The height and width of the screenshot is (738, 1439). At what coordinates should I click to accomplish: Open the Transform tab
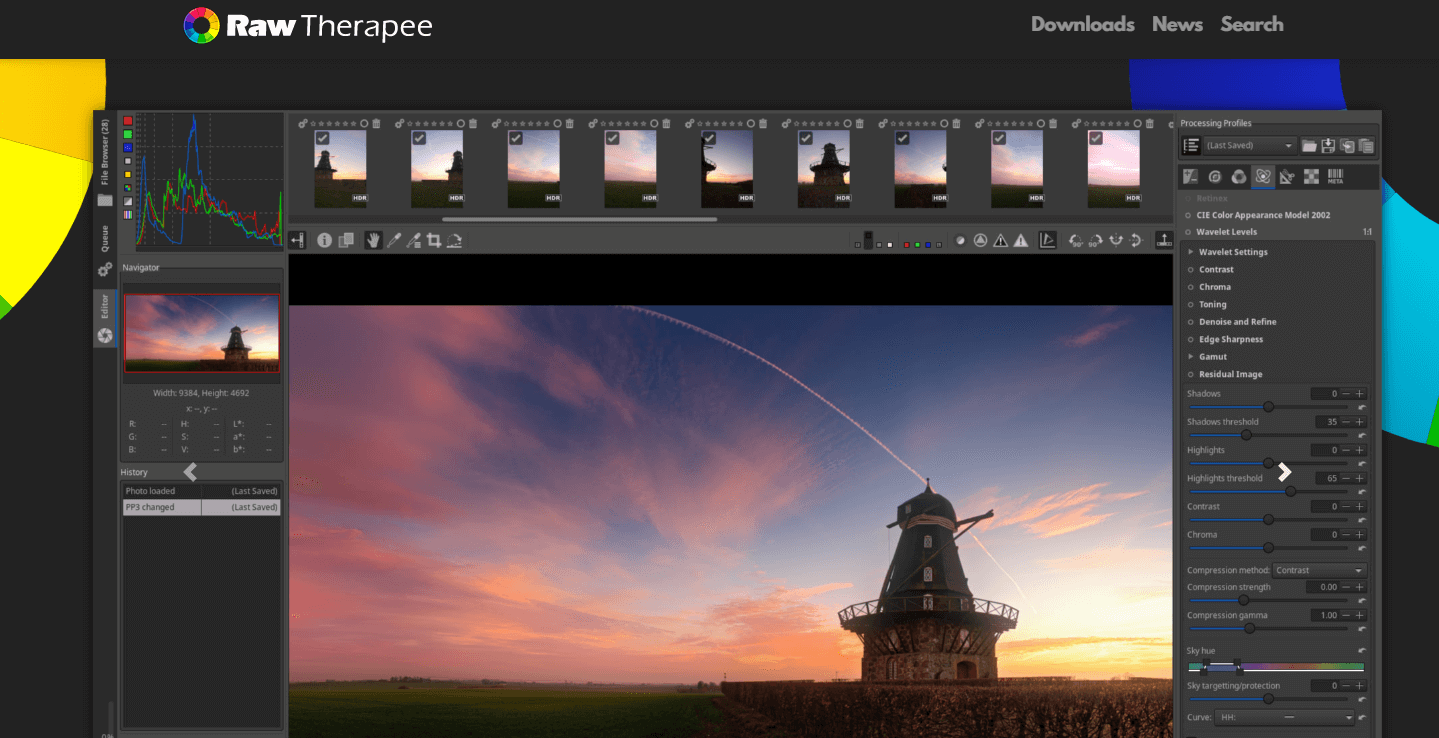(1287, 177)
